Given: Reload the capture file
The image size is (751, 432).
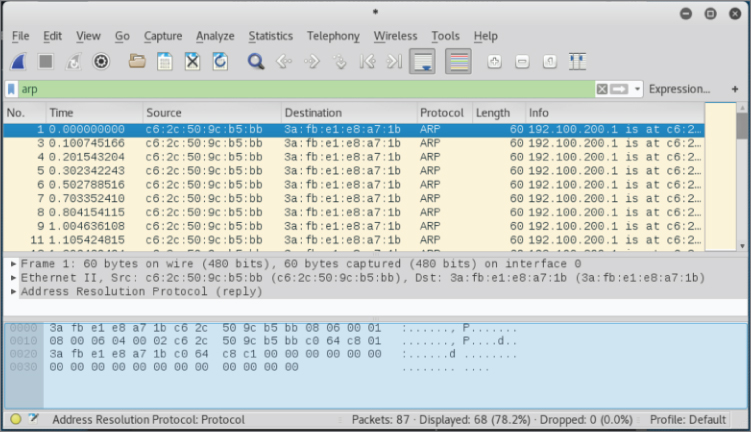Looking at the screenshot, I should point(220,61).
